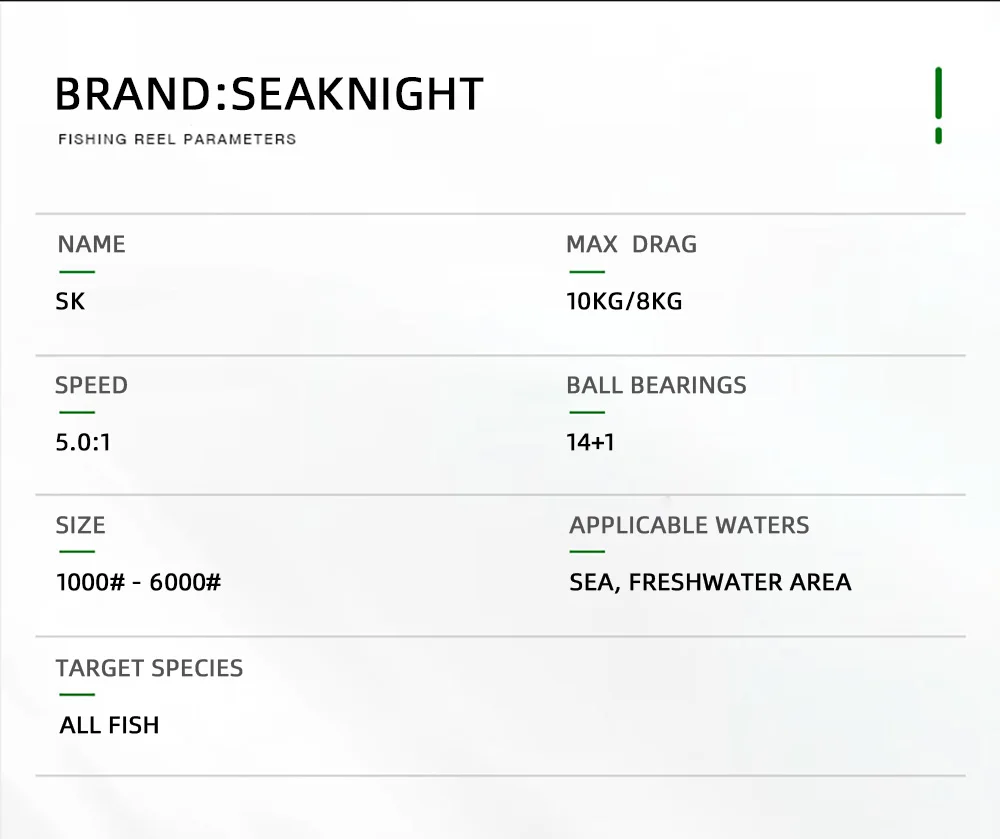The height and width of the screenshot is (839, 1000).
Task: Click the SPEED label
Action: coord(91,385)
